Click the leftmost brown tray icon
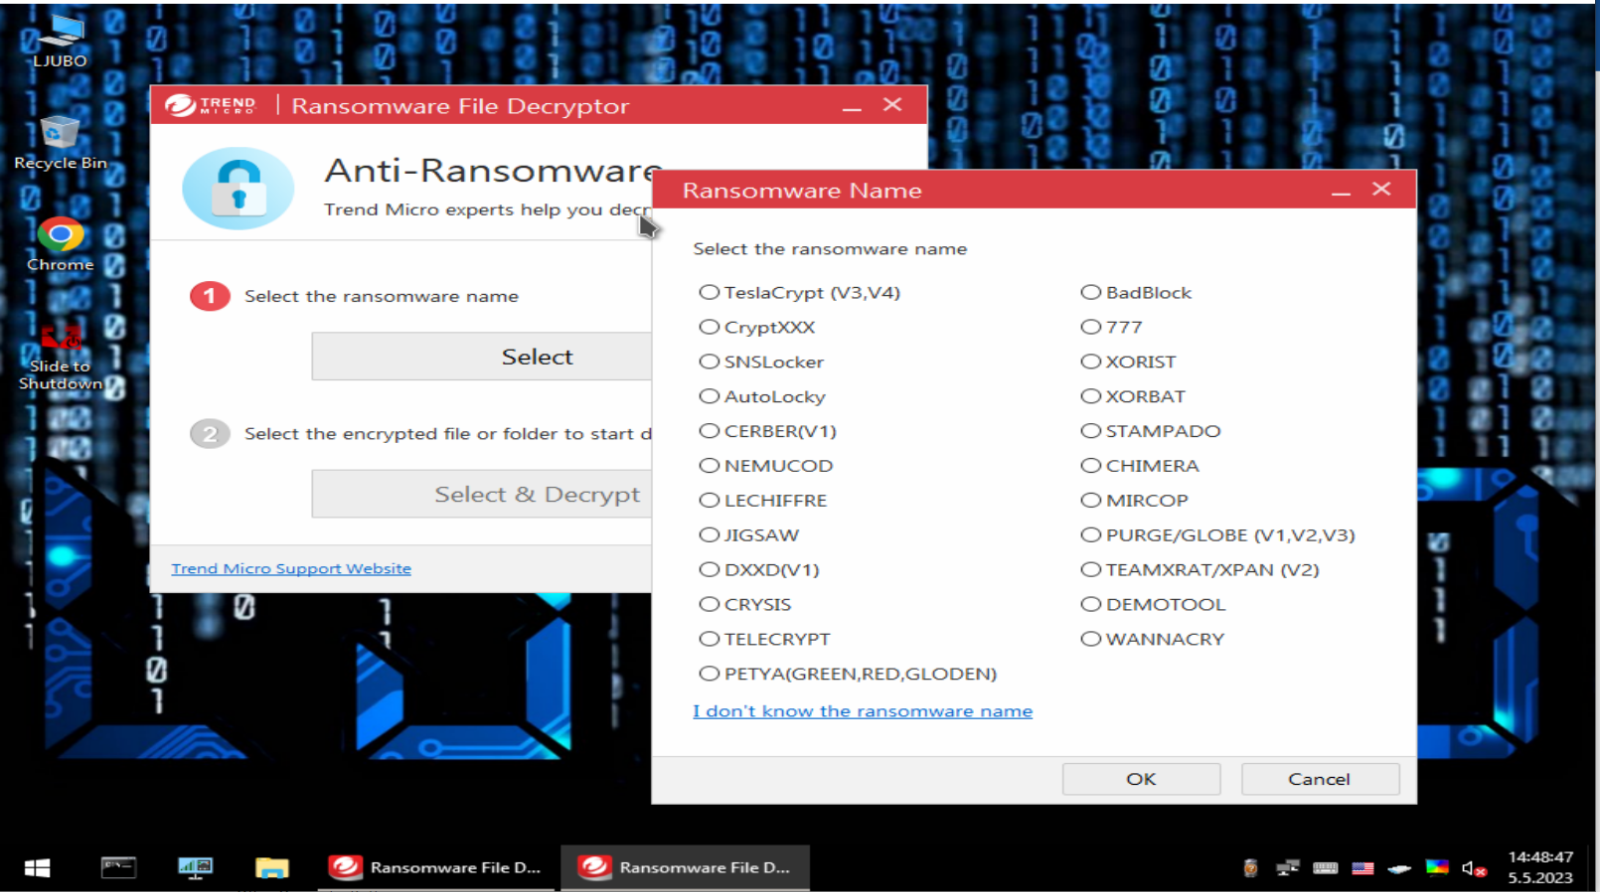This screenshot has height=892, width=1600. (x=1250, y=868)
